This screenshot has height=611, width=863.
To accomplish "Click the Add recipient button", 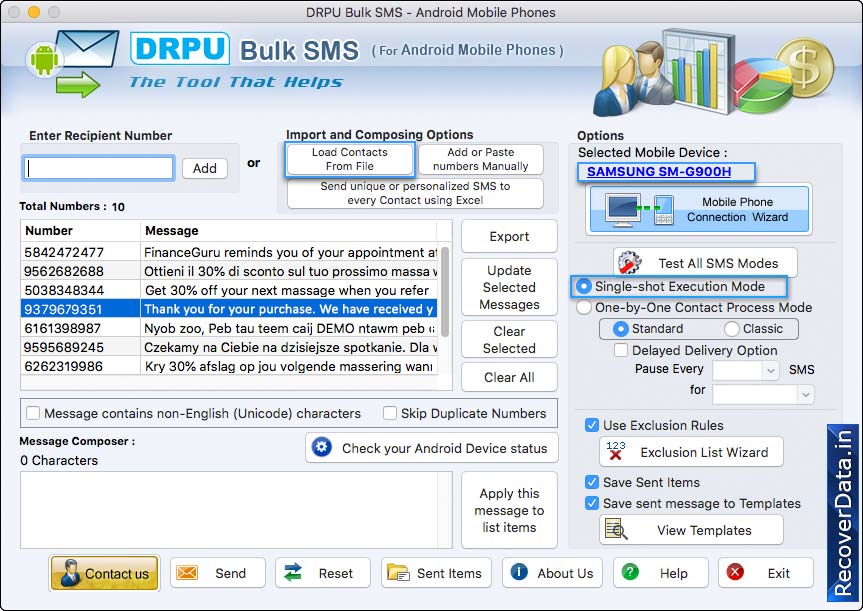I will click(205, 168).
